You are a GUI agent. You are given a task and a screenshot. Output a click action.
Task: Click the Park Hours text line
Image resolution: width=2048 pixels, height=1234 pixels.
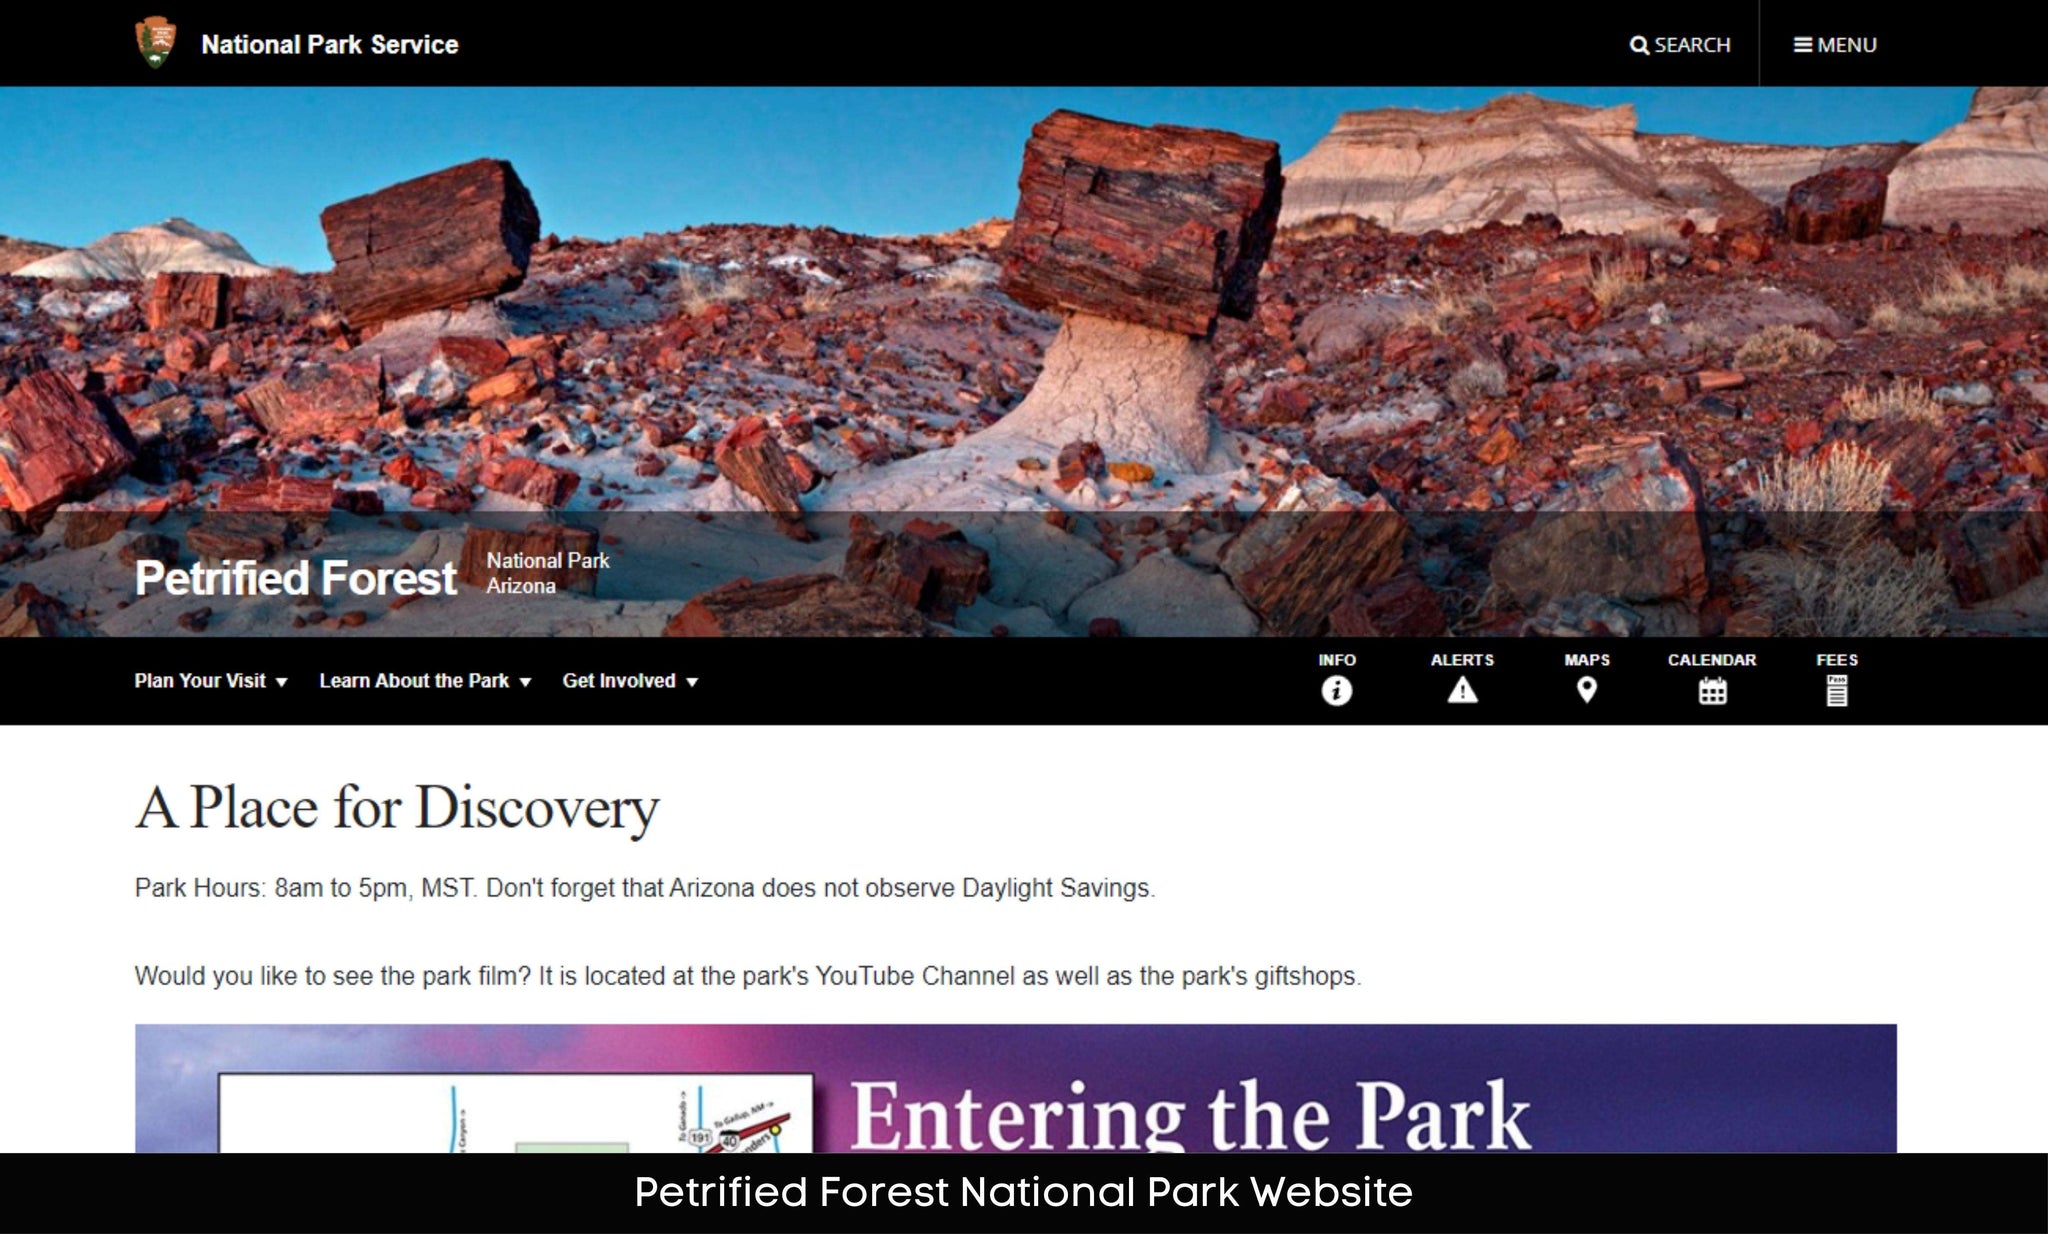coord(645,888)
